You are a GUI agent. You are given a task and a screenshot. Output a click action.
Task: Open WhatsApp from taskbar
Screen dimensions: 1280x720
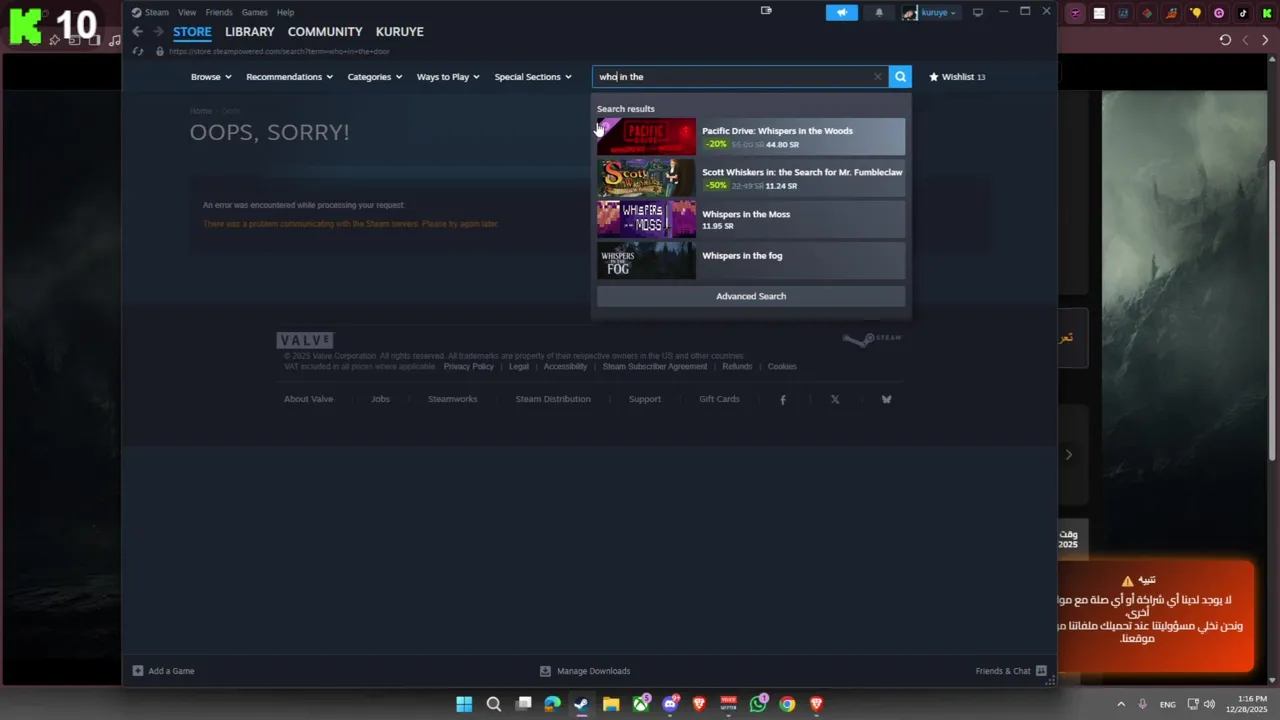[758, 704]
